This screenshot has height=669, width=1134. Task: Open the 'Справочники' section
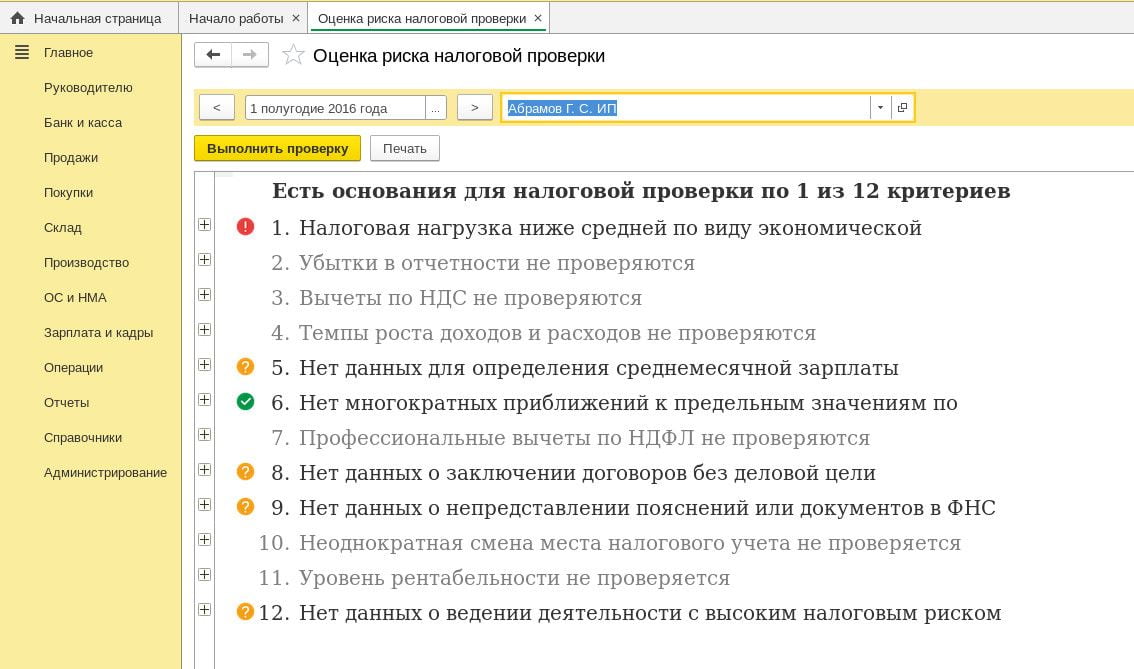82,438
